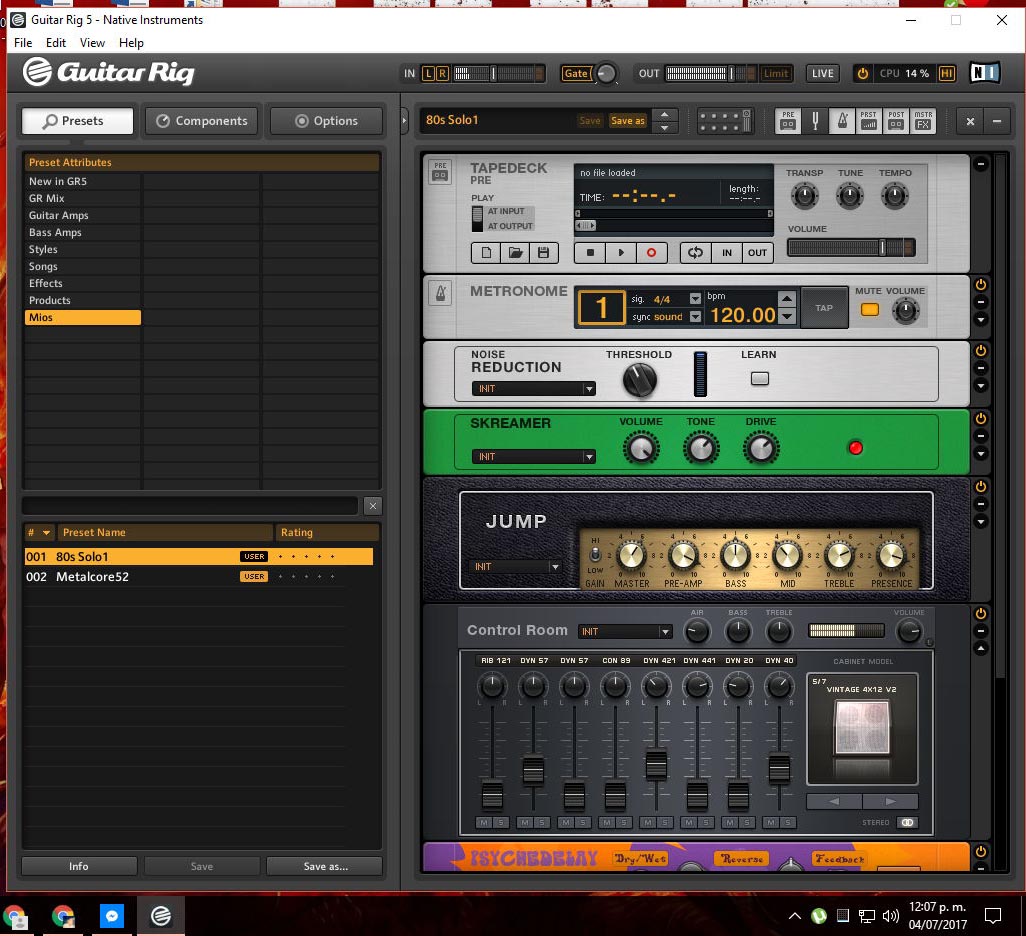Stop Tapedeck playback

[x=590, y=253]
